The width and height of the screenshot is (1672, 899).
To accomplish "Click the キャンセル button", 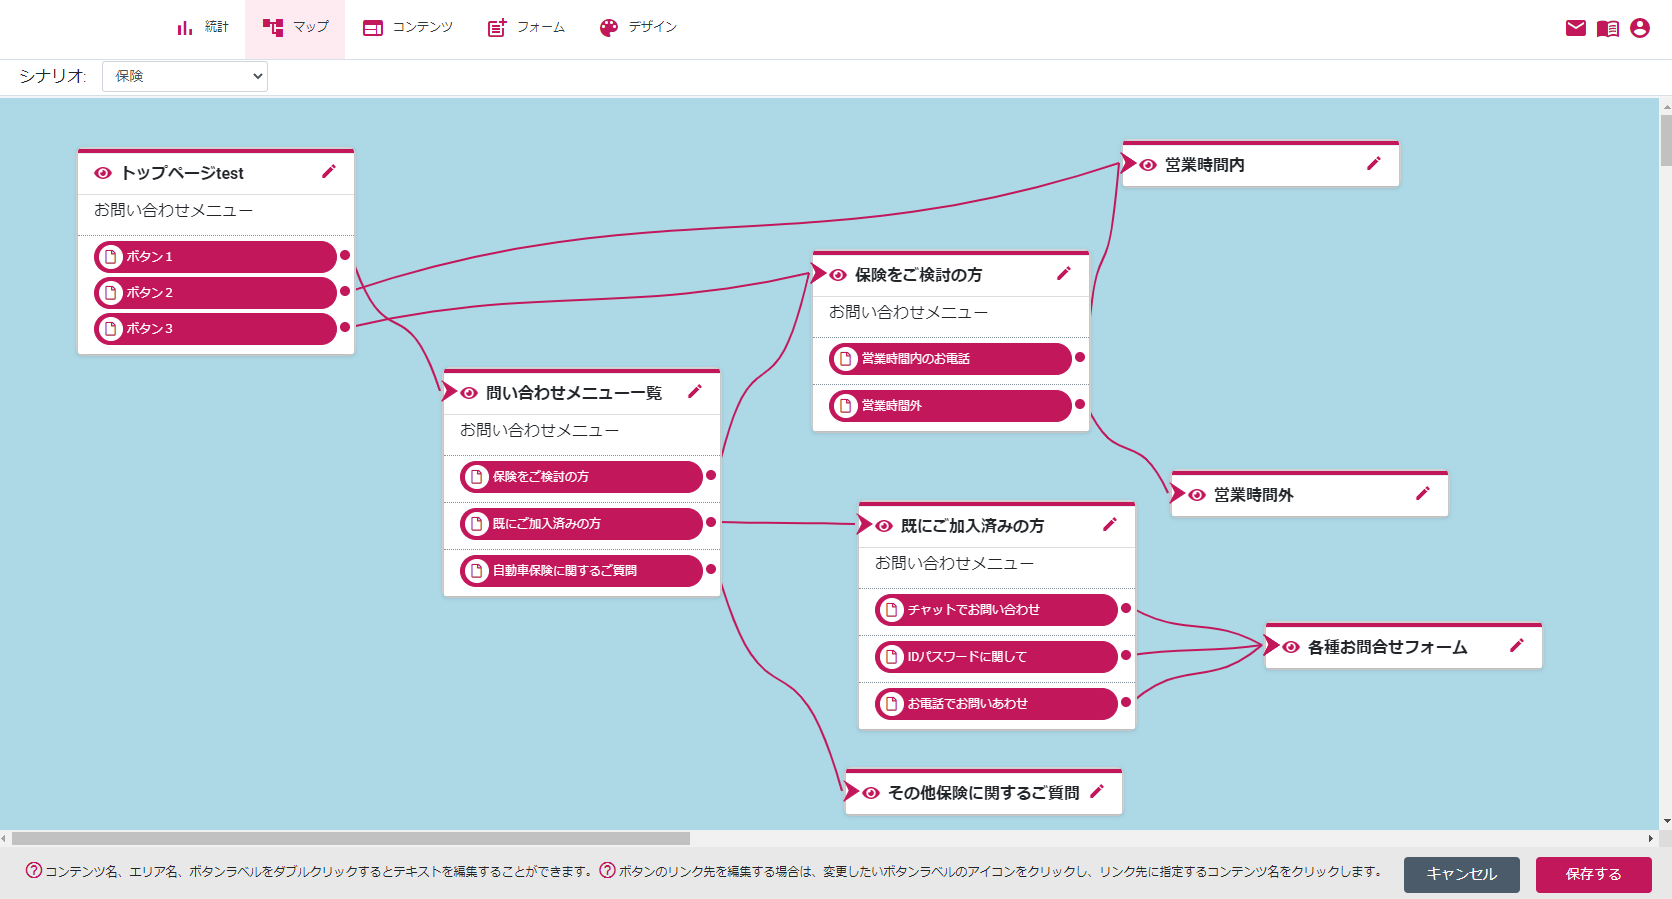I will pyautogui.click(x=1461, y=874).
